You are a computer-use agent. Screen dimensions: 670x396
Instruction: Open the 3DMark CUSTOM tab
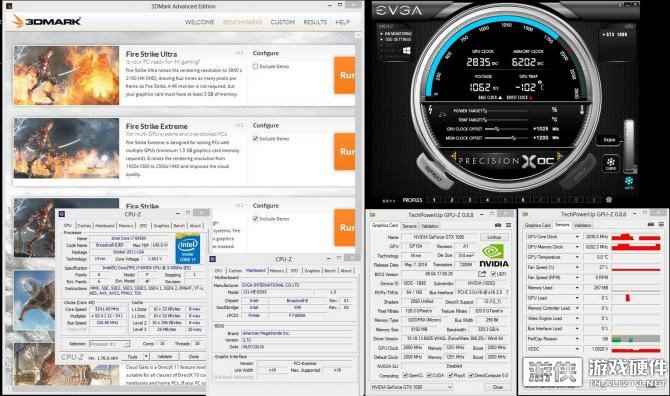(x=282, y=22)
